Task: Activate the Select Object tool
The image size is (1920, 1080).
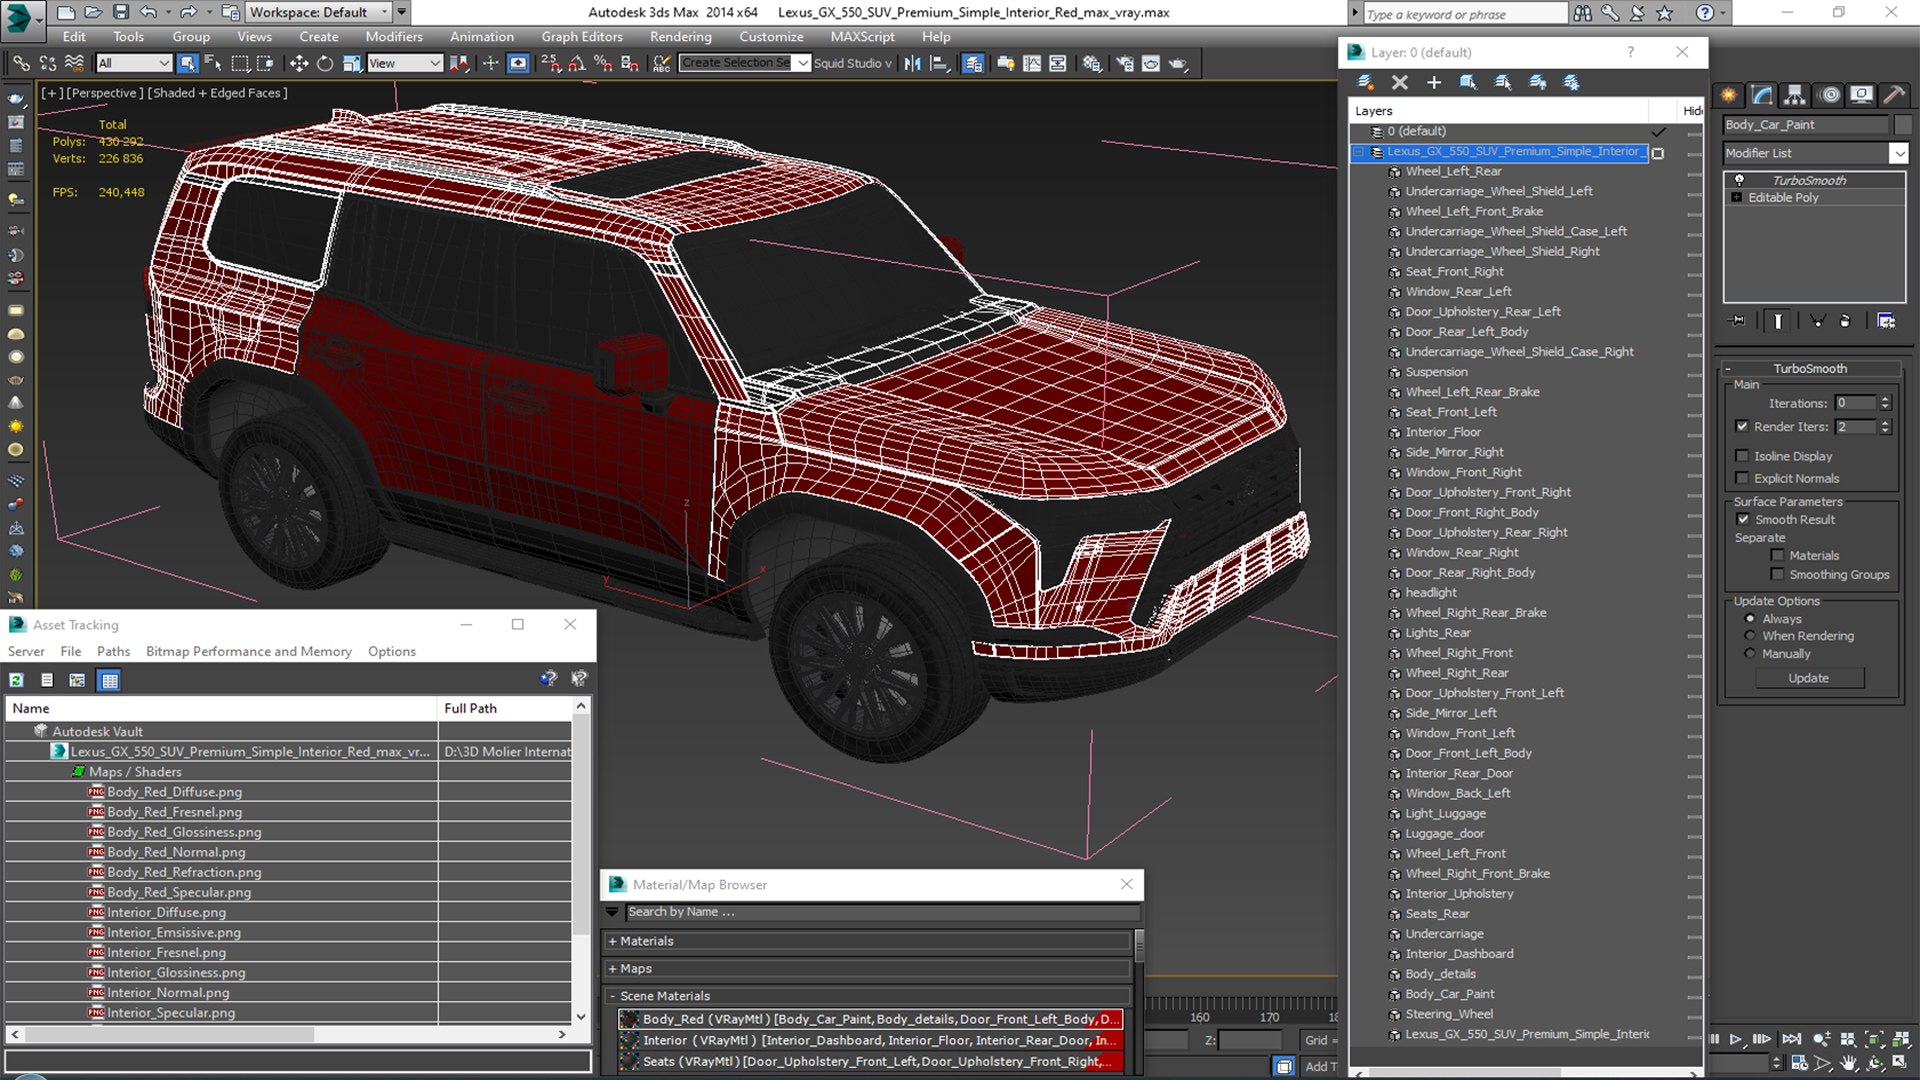Action: coord(187,63)
